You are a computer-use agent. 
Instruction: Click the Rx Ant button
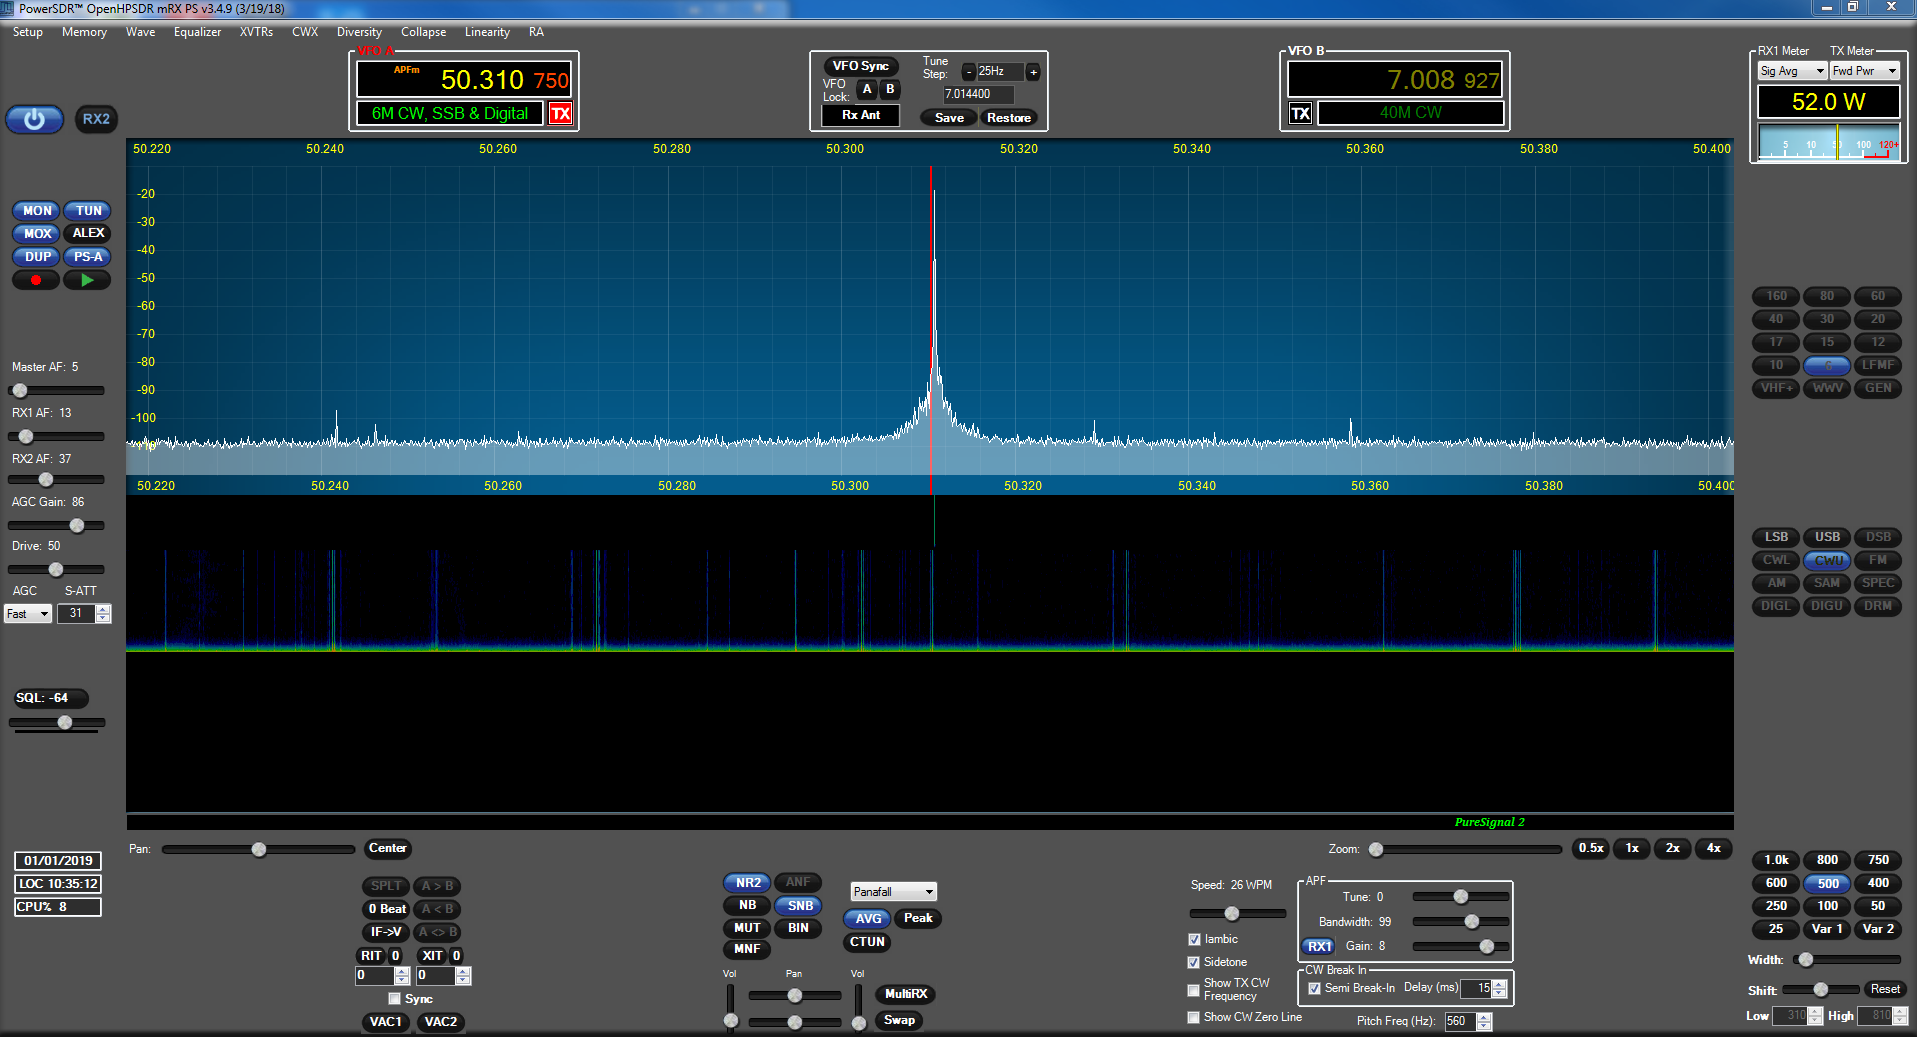coord(860,115)
